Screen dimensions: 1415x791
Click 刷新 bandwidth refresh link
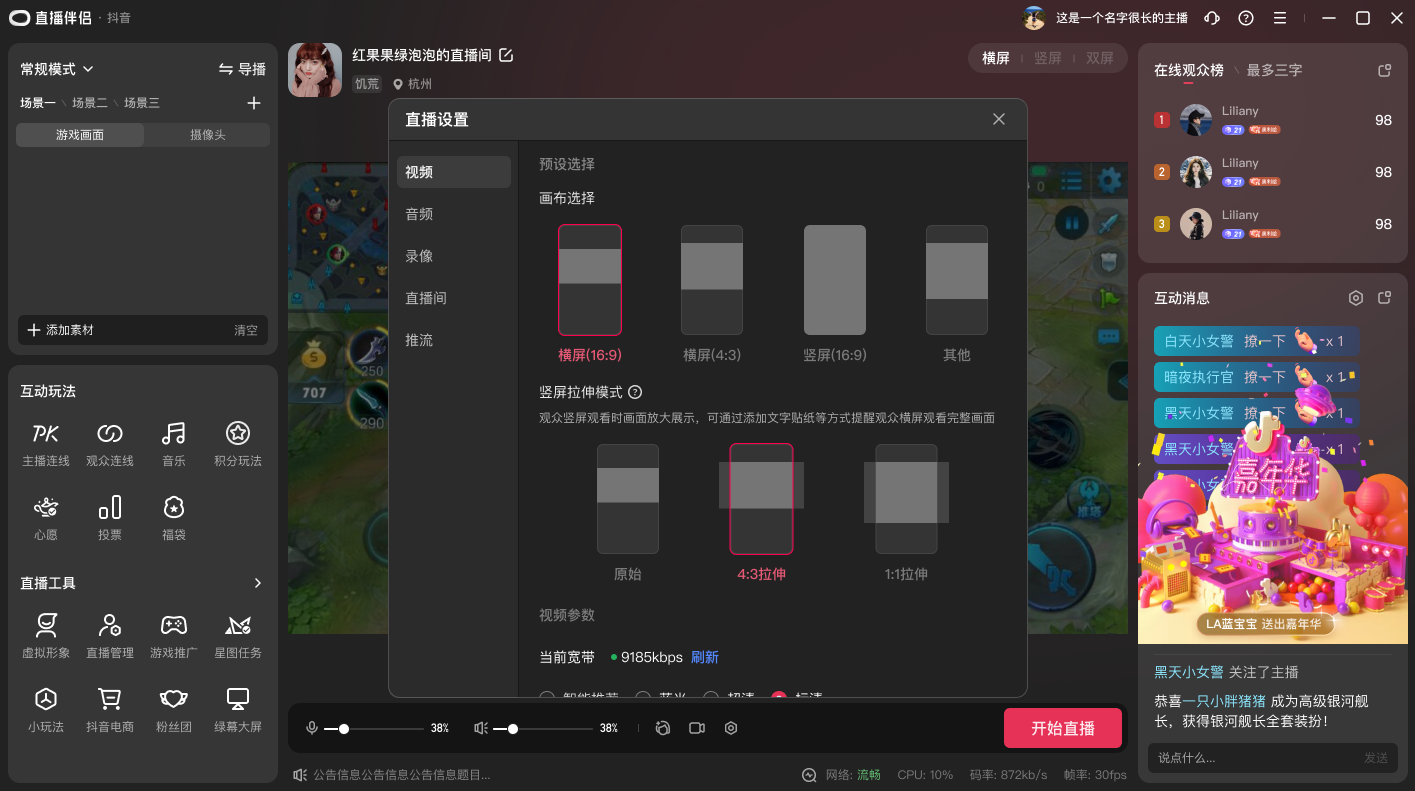[x=705, y=657]
